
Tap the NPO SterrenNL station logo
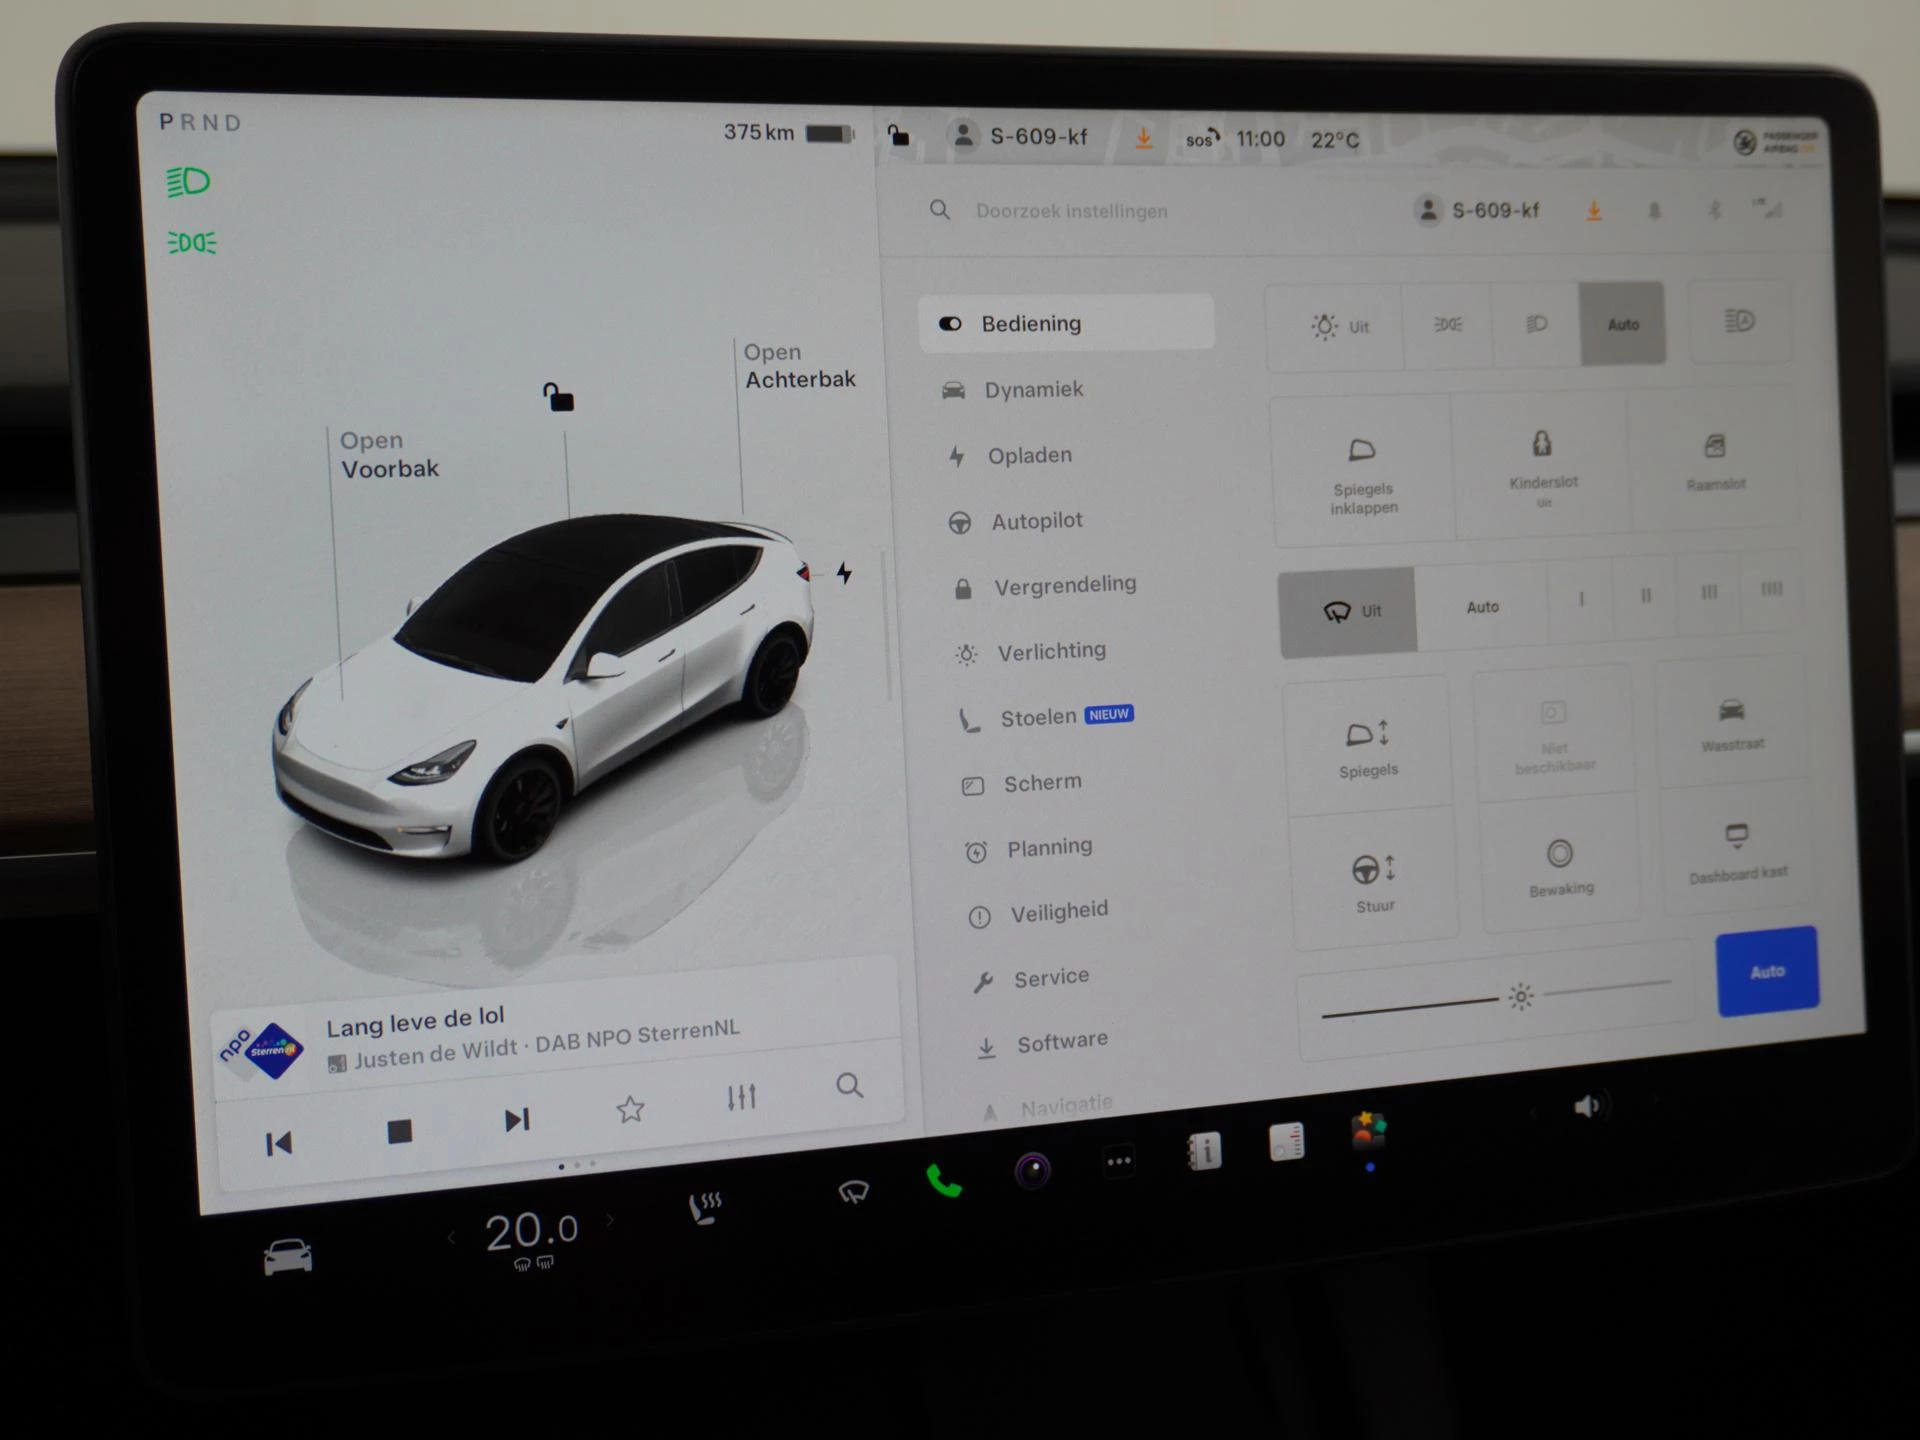(x=262, y=1051)
